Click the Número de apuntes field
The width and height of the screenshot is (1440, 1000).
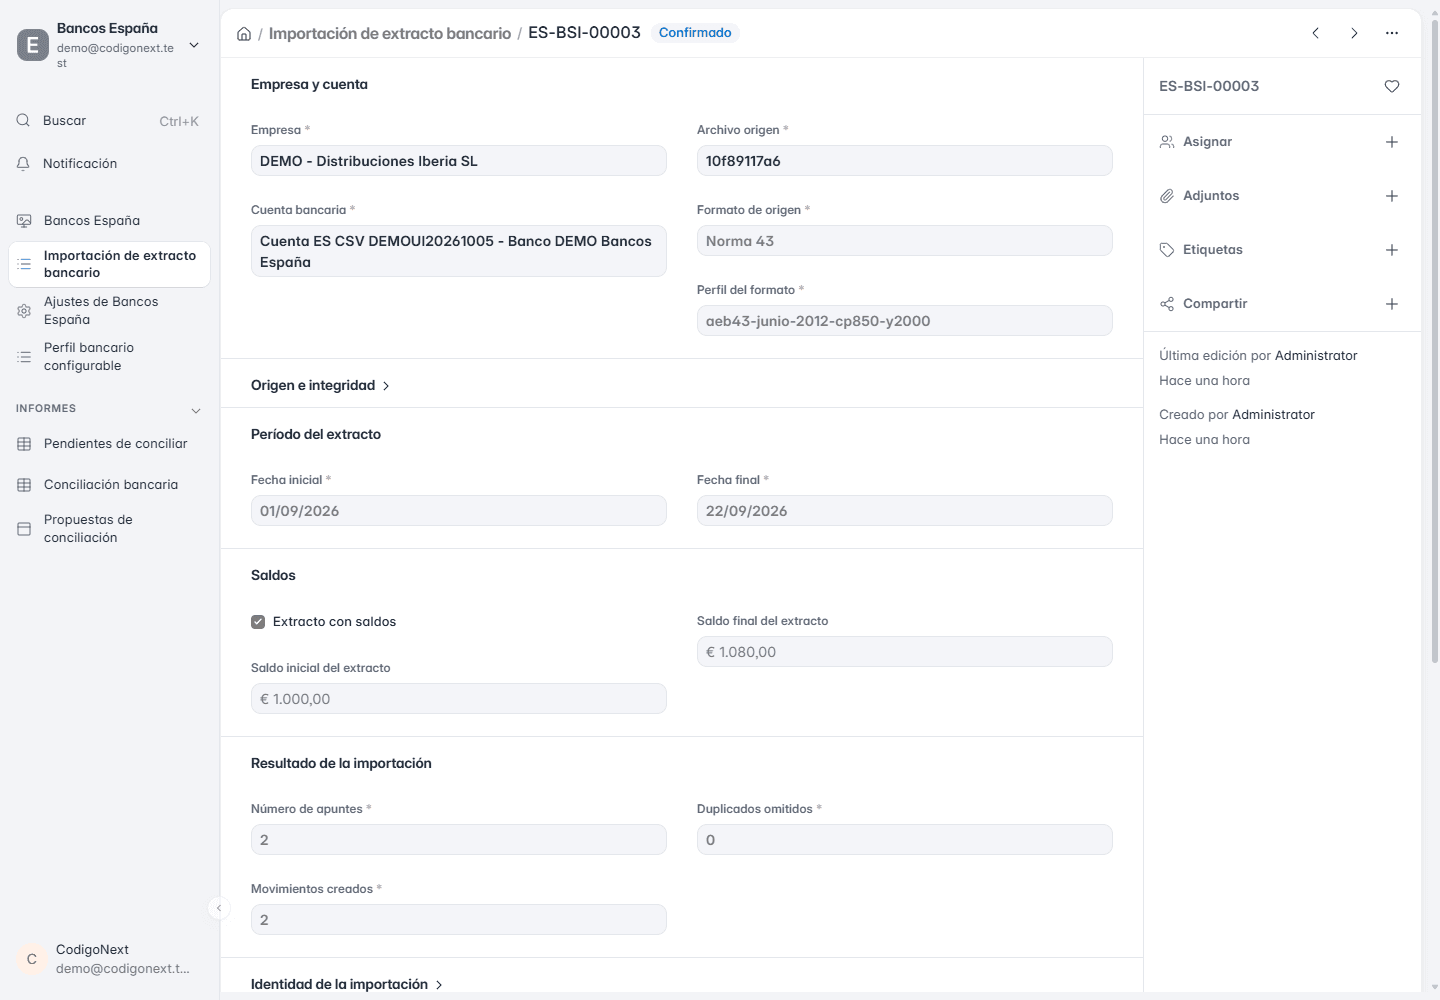point(459,840)
